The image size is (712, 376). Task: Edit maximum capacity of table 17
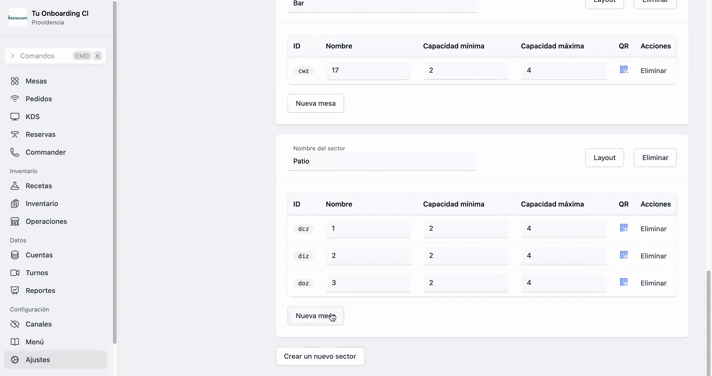click(x=564, y=70)
